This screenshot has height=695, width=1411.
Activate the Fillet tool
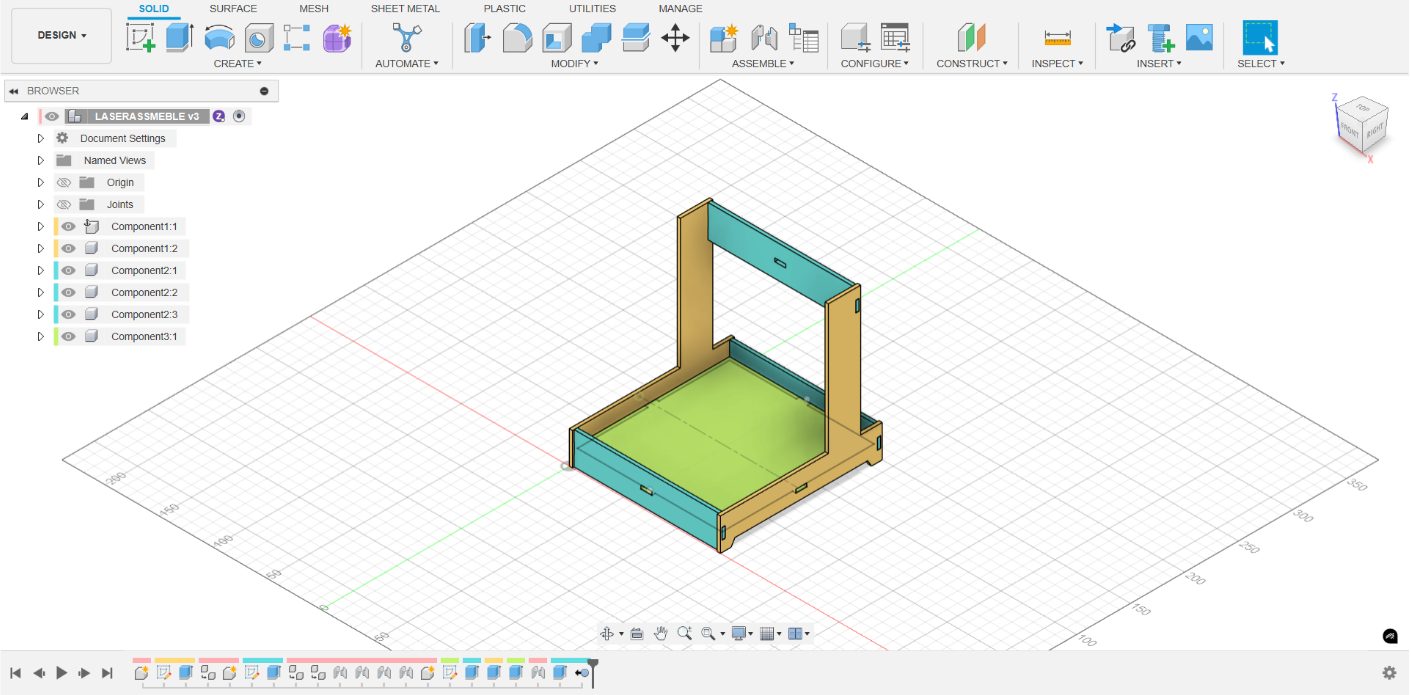point(517,38)
